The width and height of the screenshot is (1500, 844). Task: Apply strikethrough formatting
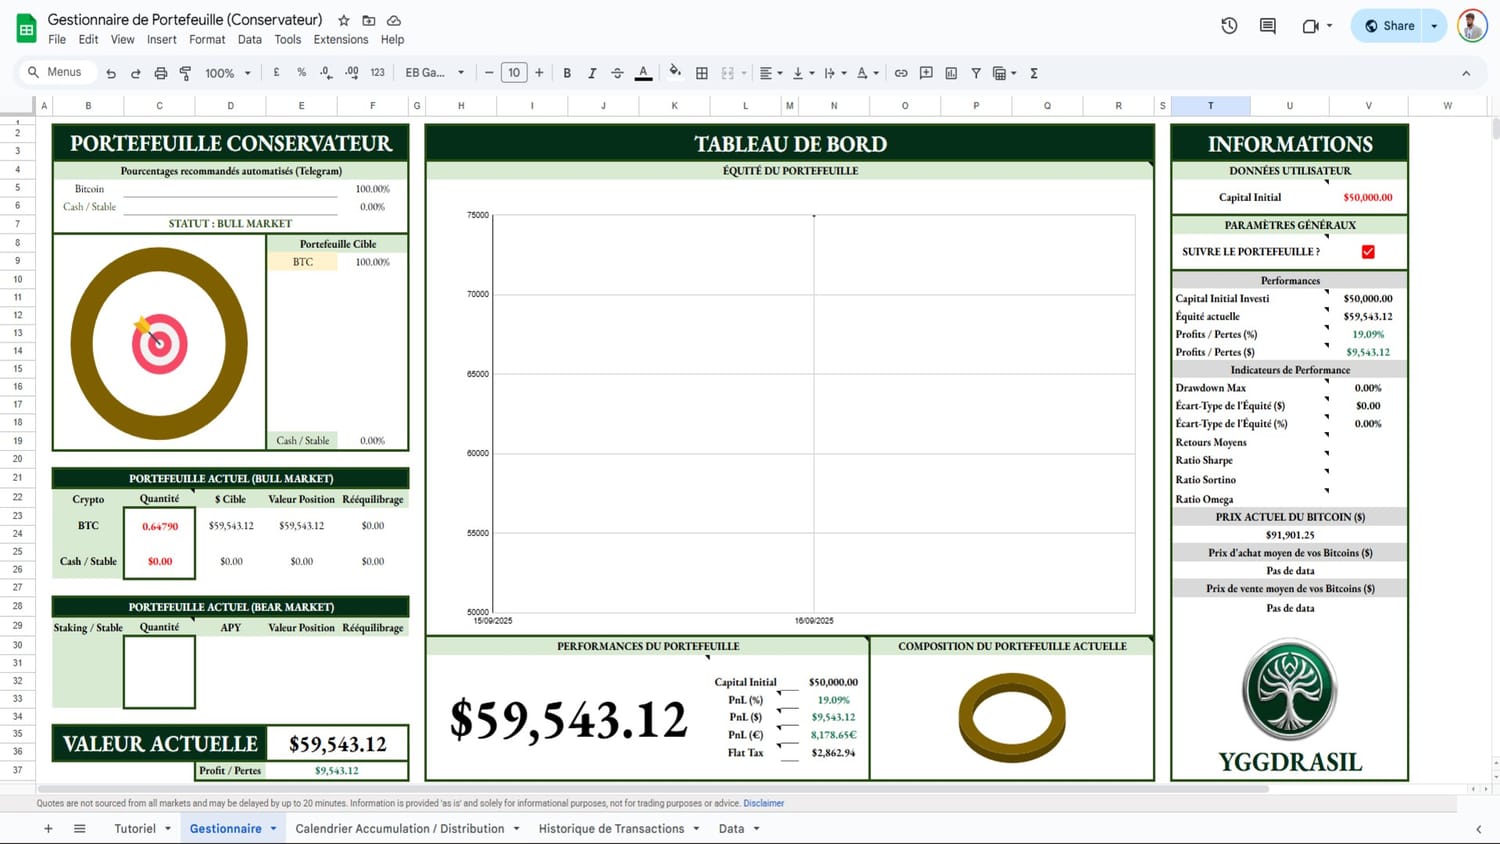(617, 73)
